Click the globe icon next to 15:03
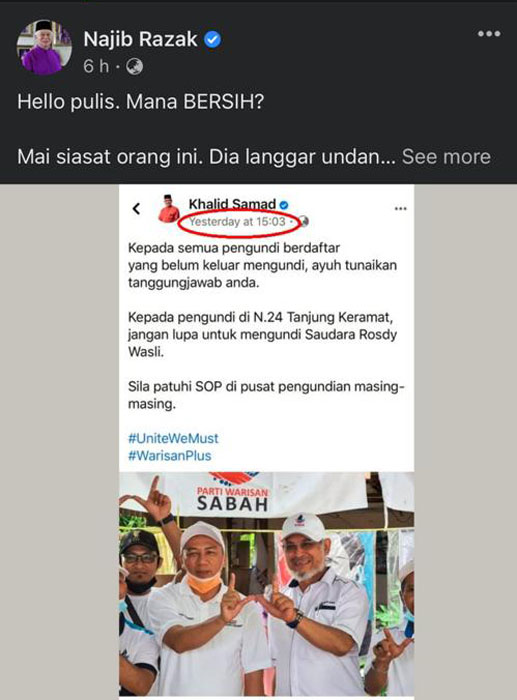 click(x=304, y=221)
